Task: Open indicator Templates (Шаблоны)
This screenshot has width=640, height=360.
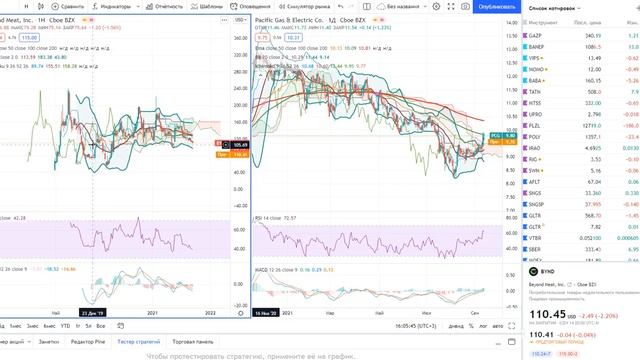Action: click(207, 7)
